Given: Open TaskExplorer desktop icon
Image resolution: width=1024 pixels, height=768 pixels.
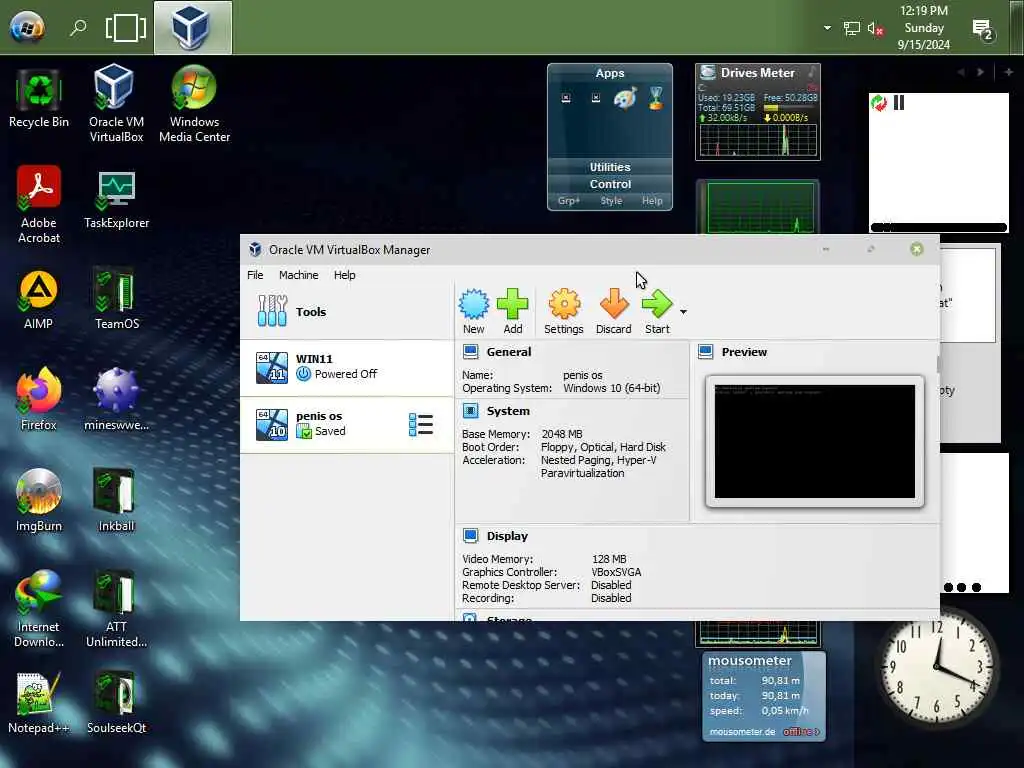Looking at the screenshot, I should 116,199.
